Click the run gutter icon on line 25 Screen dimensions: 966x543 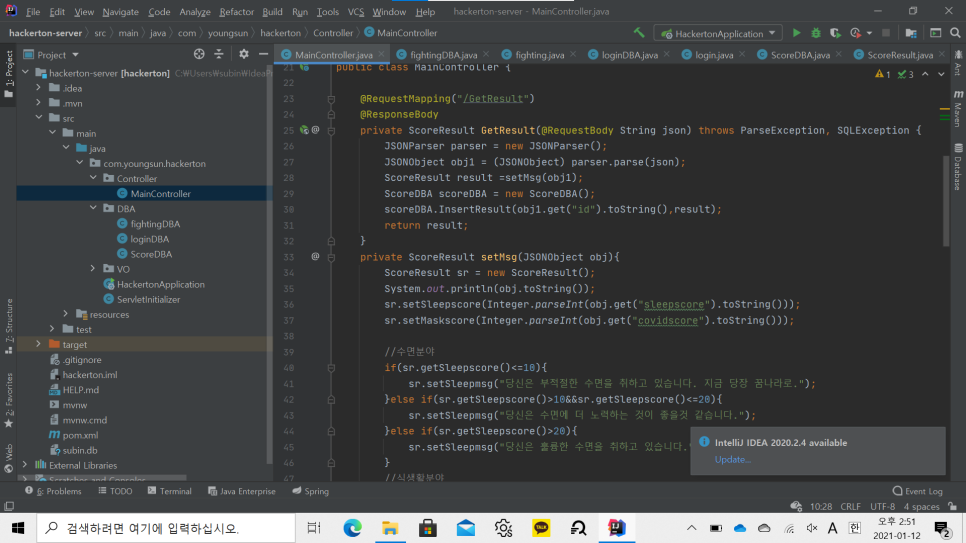point(304,130)
